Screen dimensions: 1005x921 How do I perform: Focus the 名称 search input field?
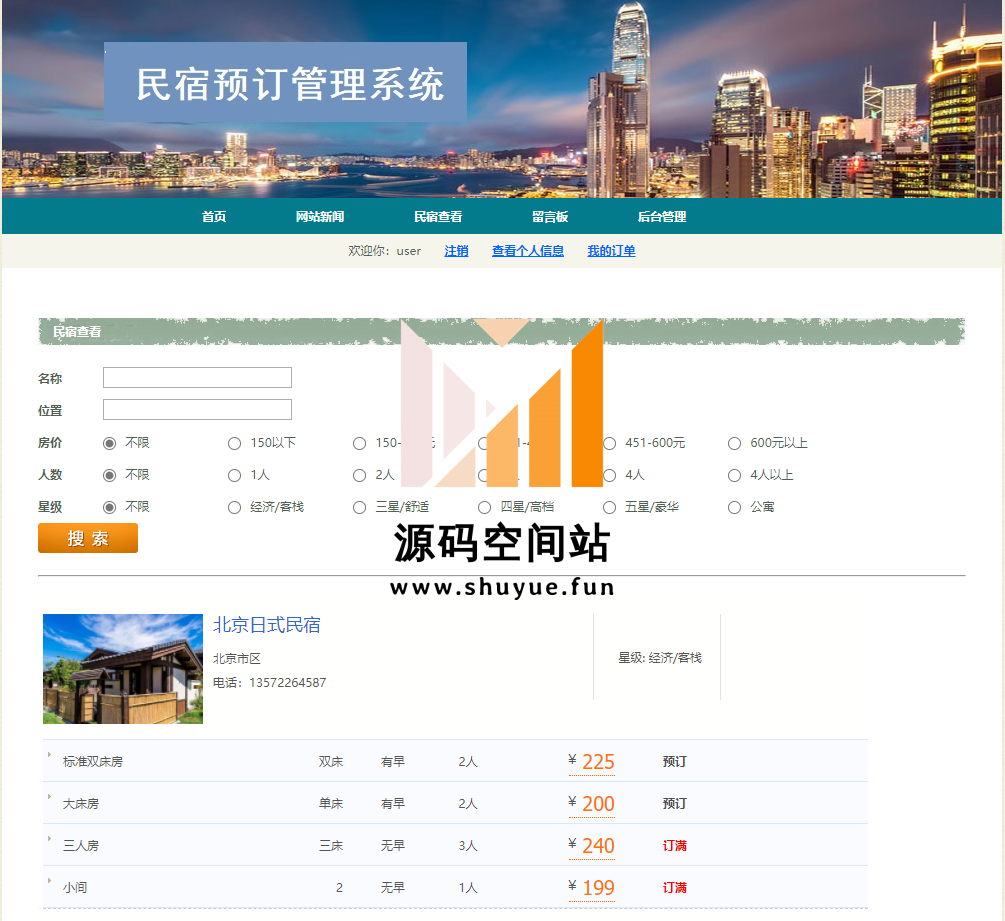[197, 378]
